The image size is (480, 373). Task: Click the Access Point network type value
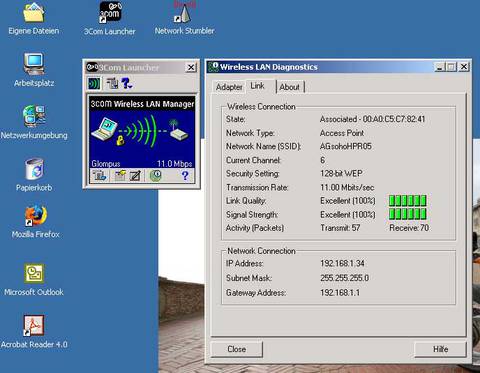pyautogui.click(x=342, y=133)
